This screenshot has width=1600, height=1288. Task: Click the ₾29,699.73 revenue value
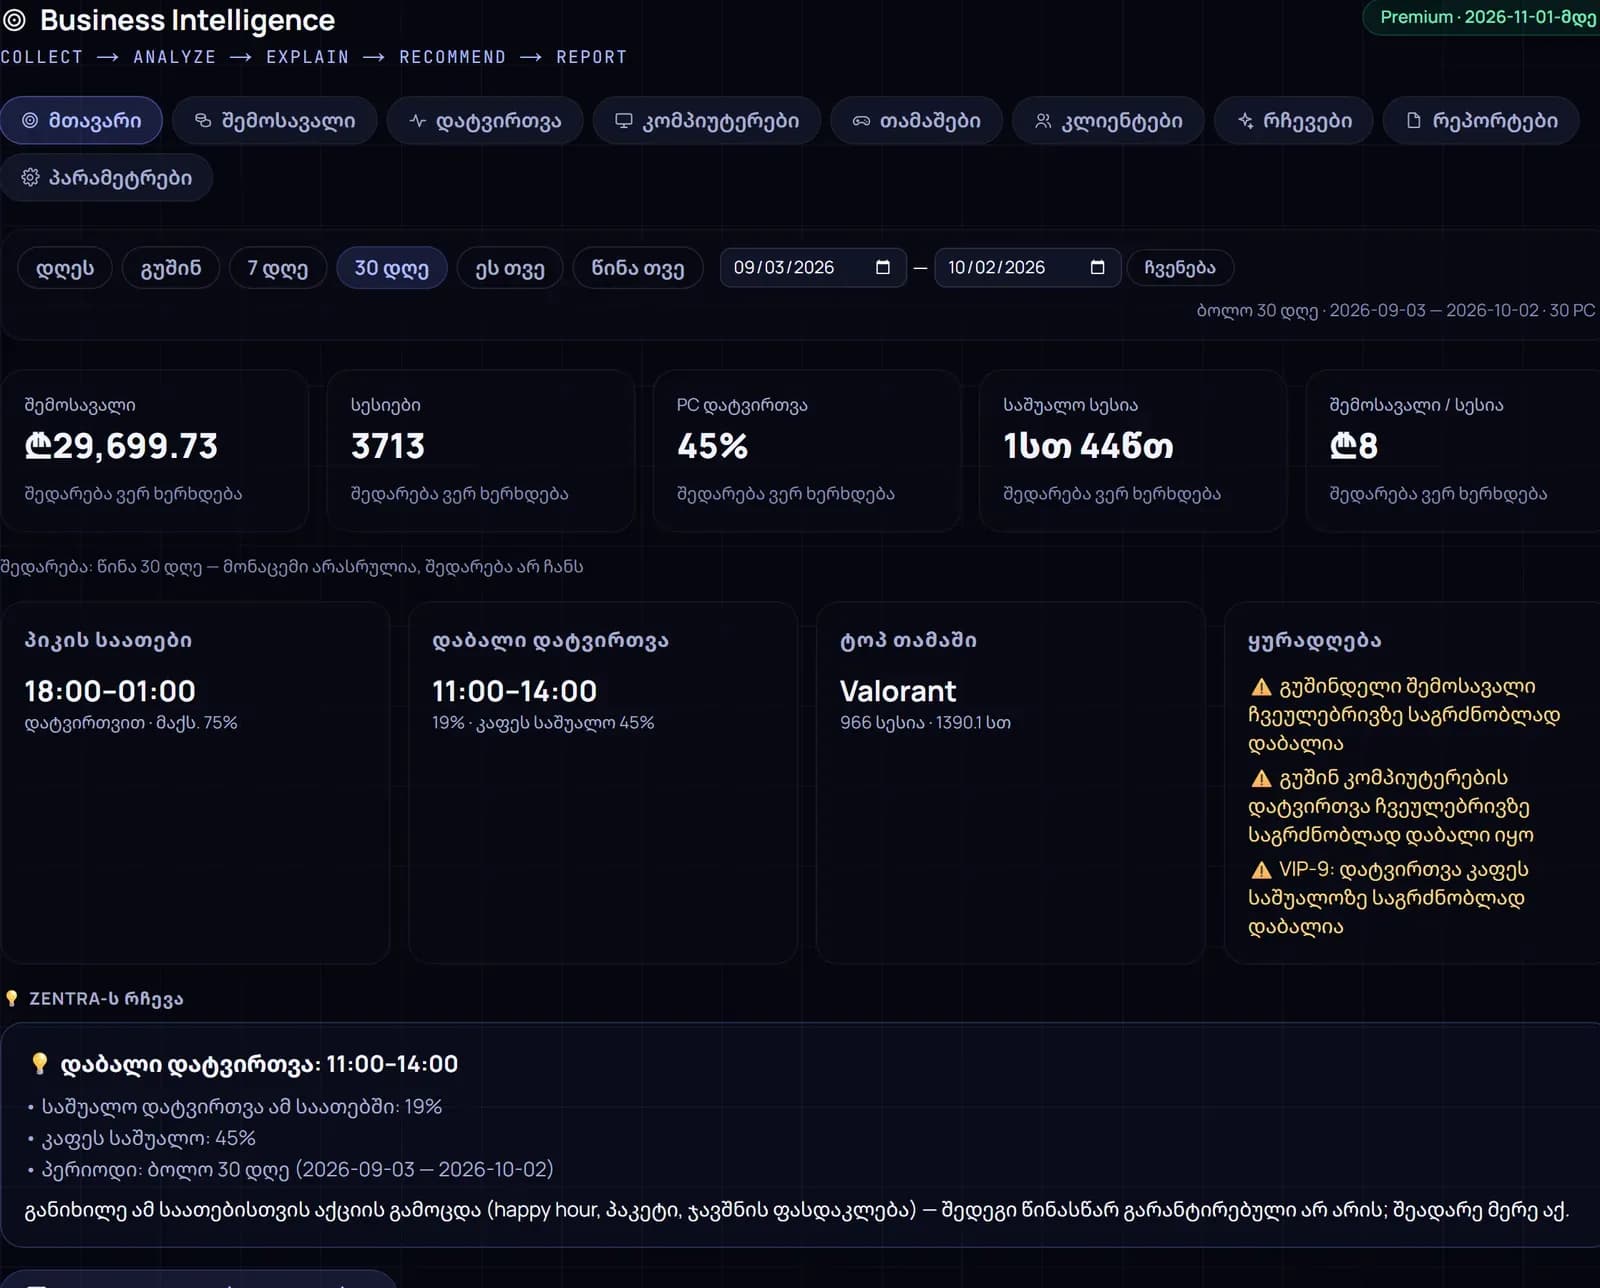pos(121,446)
